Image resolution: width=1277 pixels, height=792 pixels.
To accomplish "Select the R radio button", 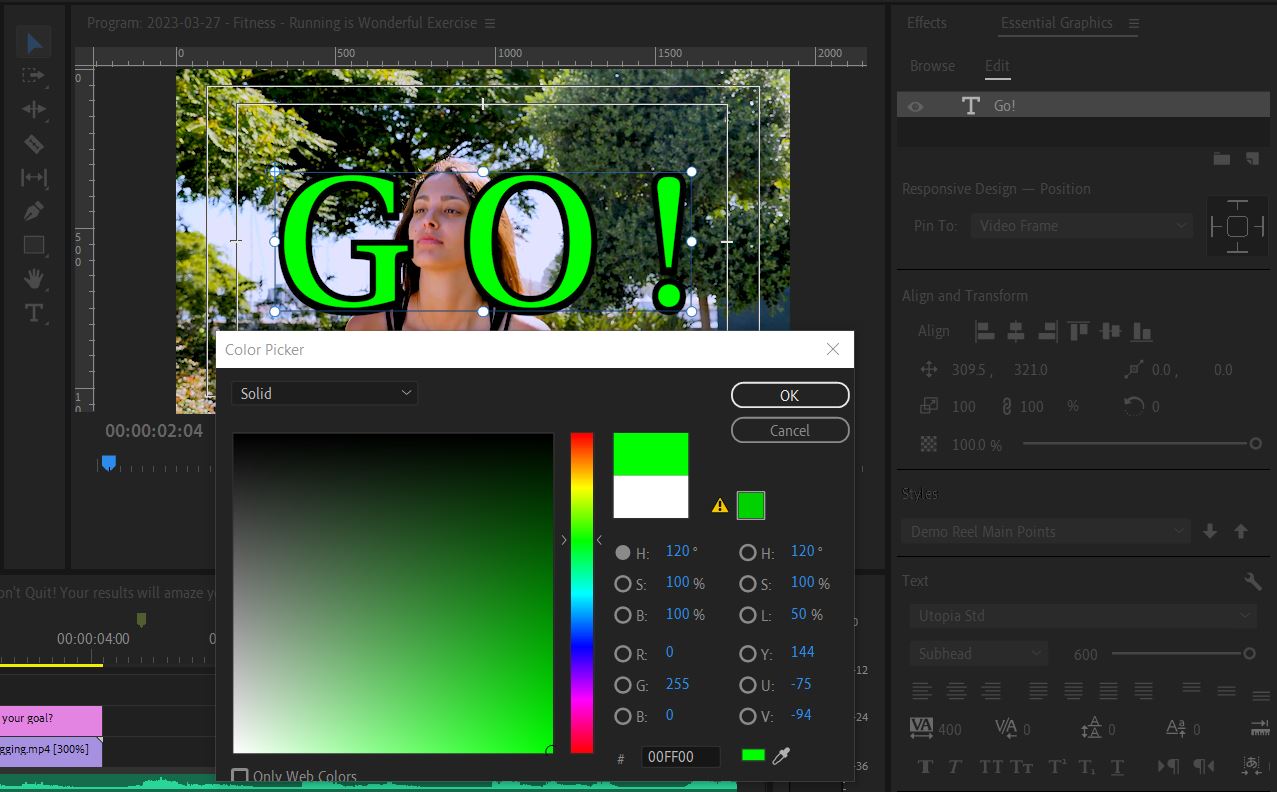I will 623,654.
